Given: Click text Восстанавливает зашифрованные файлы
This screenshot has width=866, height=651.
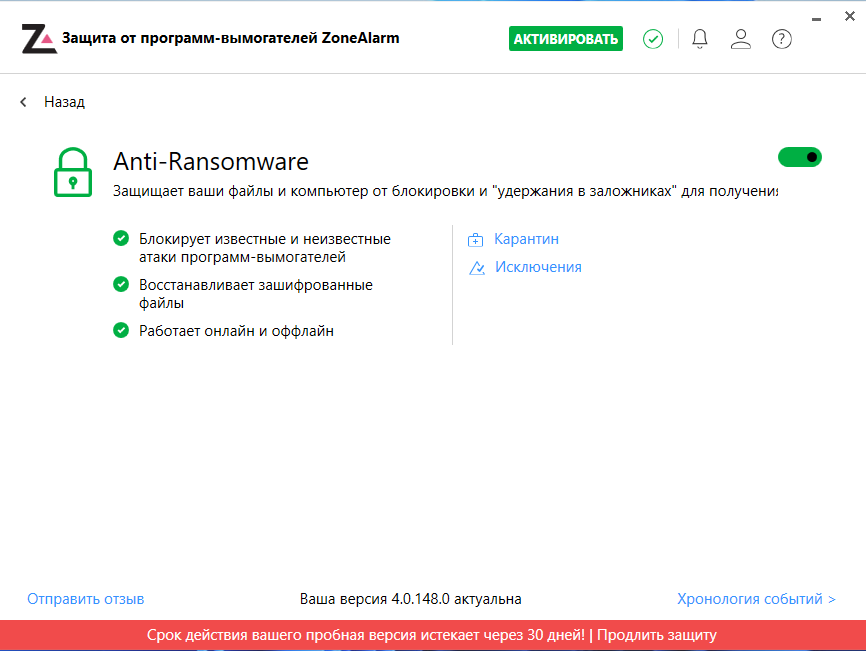Looking at the screenshot, I should tap(256, 294).
